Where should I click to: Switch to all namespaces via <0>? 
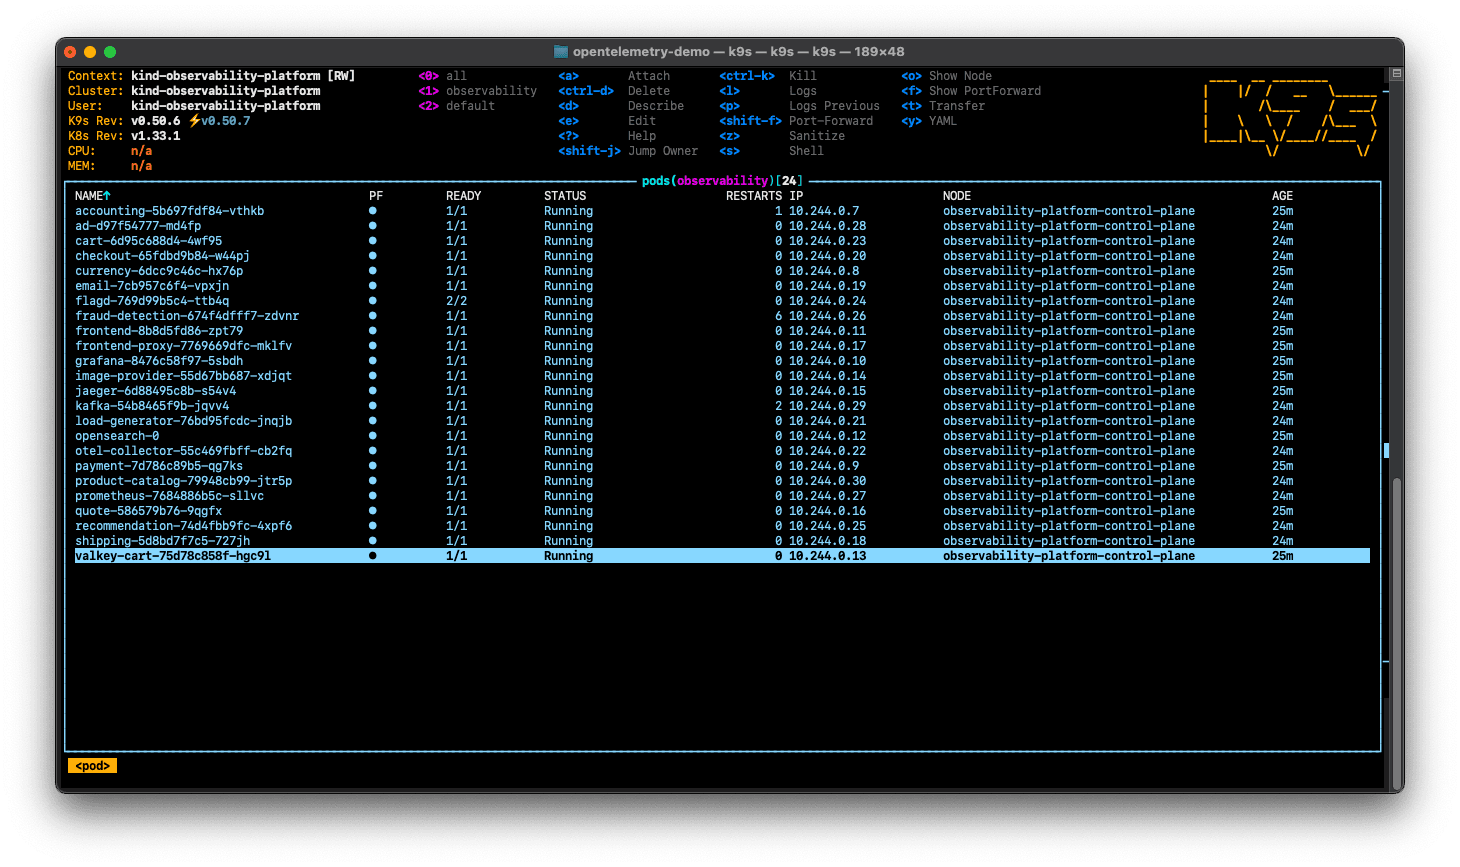pos(428,75)
